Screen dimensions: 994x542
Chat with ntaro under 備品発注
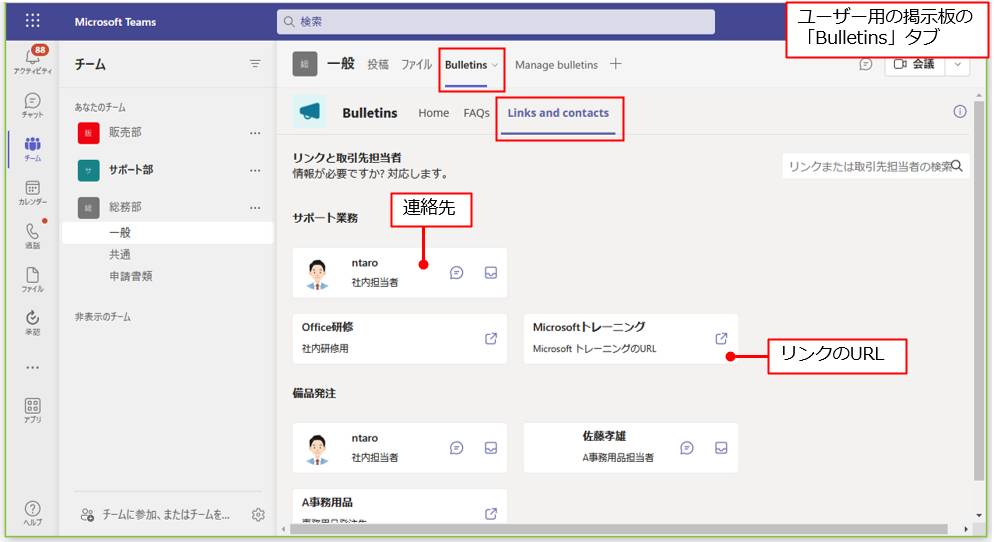click(456, 448)
